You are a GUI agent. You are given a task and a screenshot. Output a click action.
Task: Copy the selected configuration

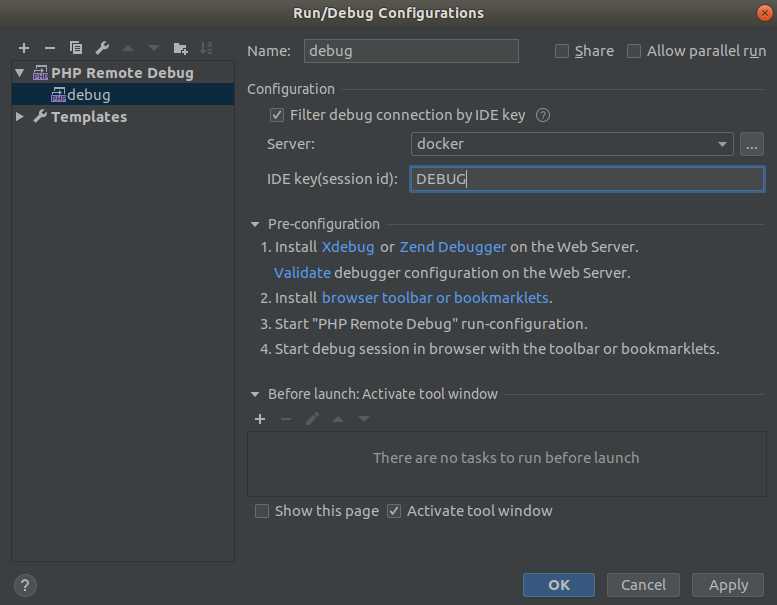click(x=76, y=48)
